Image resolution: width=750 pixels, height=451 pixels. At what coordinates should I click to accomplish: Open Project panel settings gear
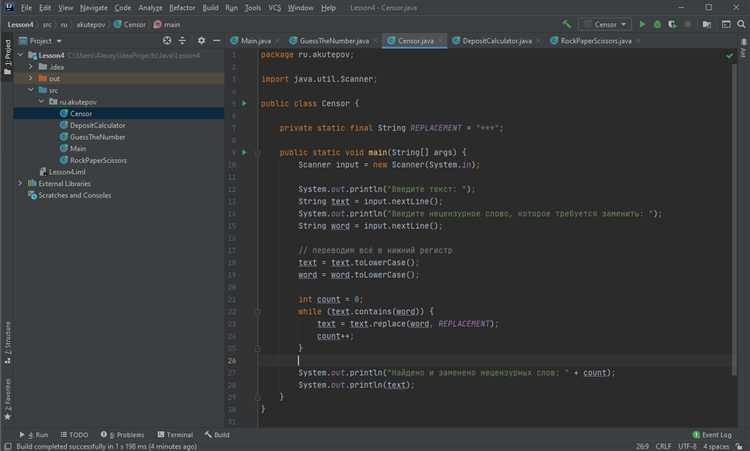coord(201,41)
